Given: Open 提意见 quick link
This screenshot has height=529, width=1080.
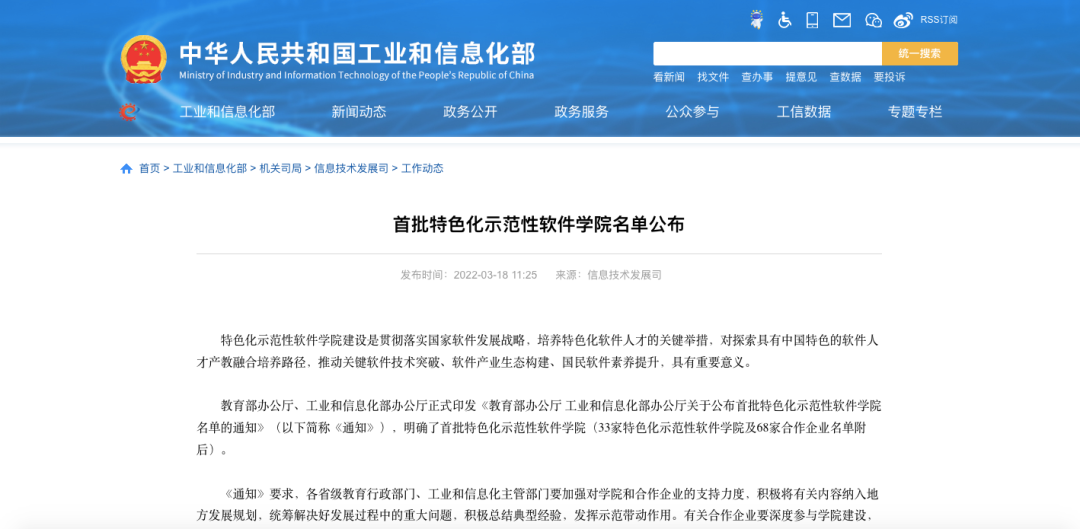Looking at the screenshot, I should tap(801, 77).
